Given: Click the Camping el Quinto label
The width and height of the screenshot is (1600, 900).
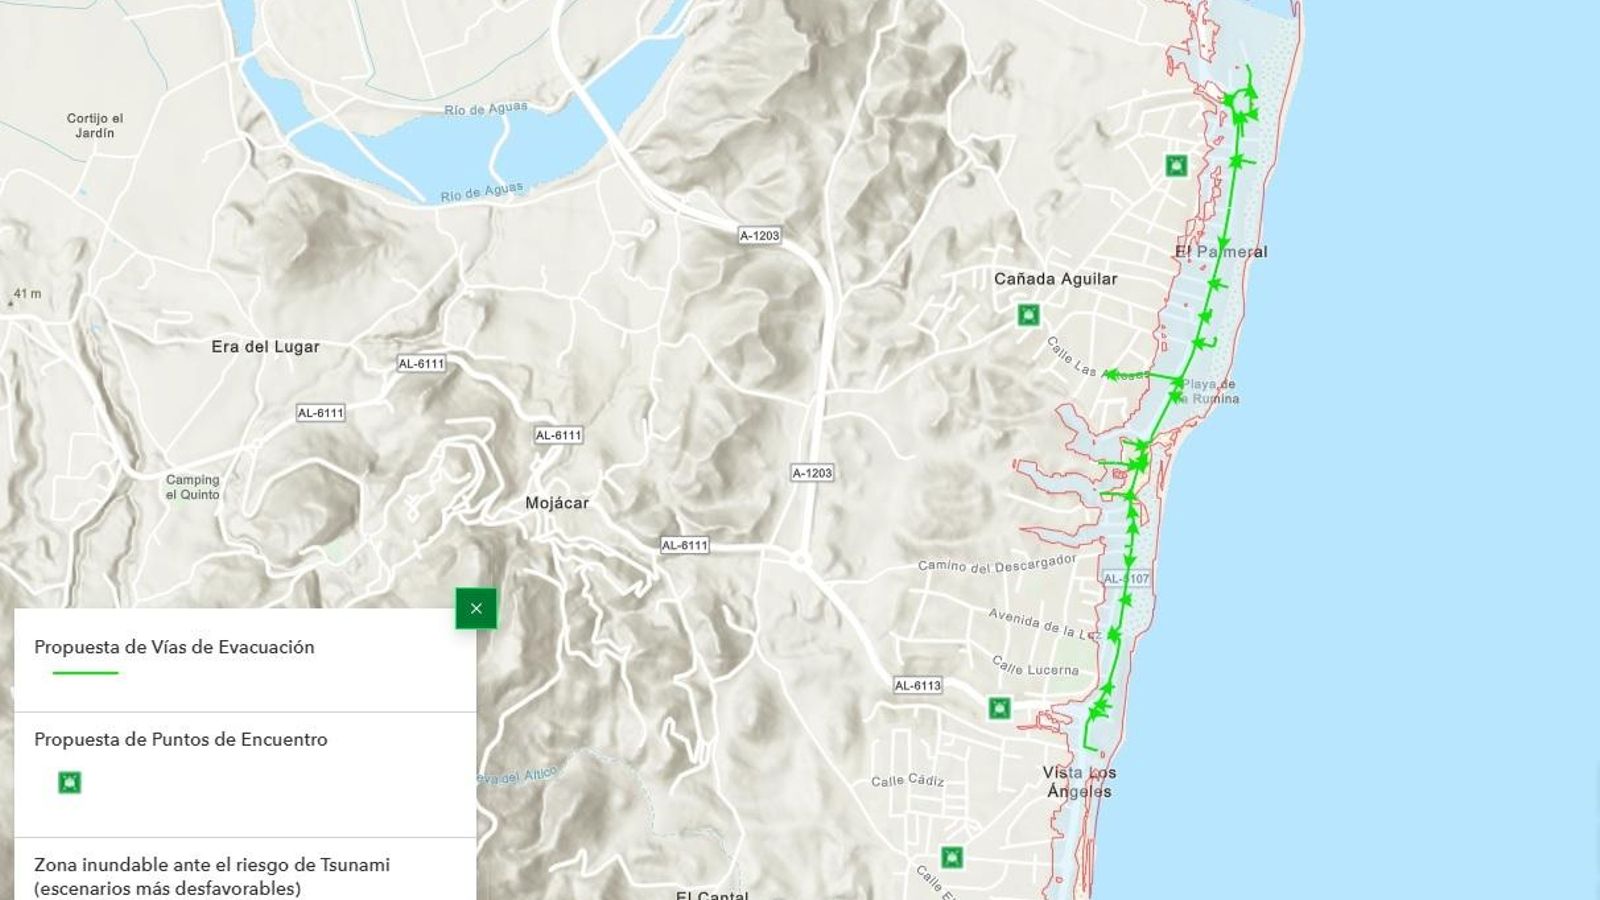Looking at the screenshot, I should 192,487.
